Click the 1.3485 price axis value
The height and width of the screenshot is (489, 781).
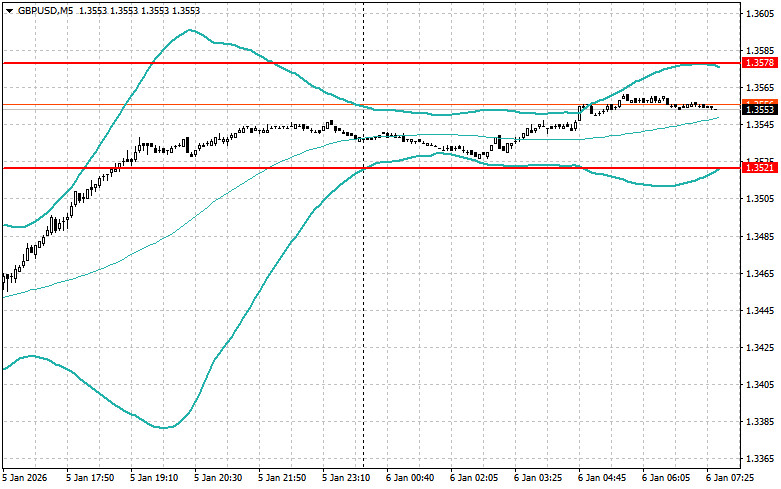(761, 237)
